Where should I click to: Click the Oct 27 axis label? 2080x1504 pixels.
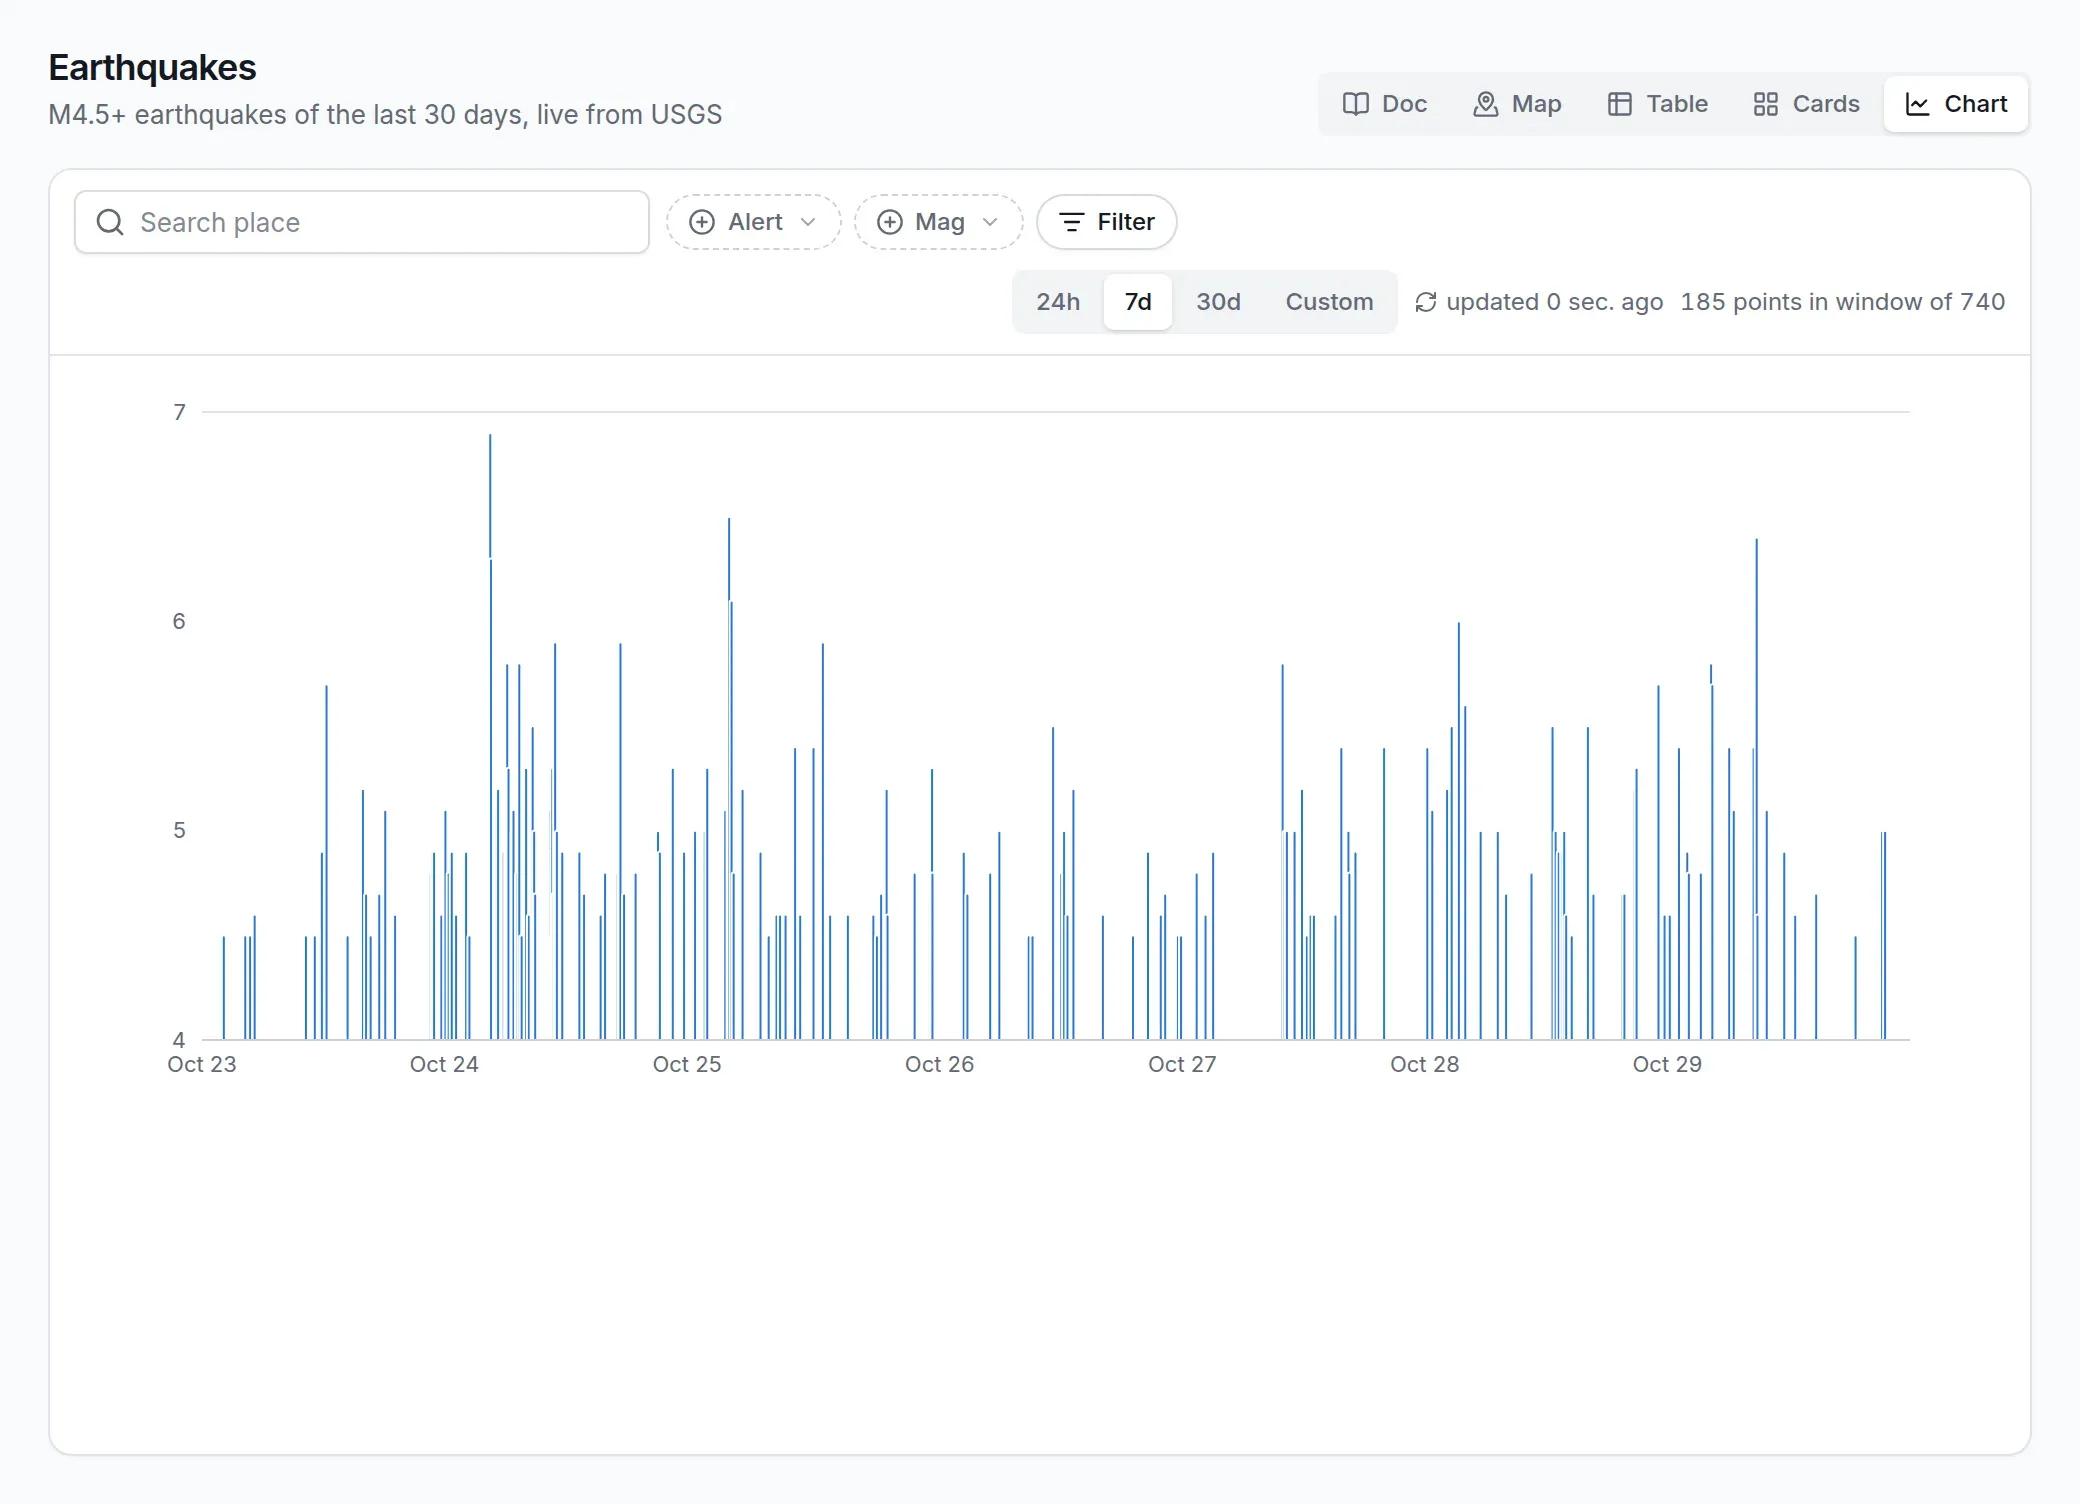(x=1182, y=1064)
